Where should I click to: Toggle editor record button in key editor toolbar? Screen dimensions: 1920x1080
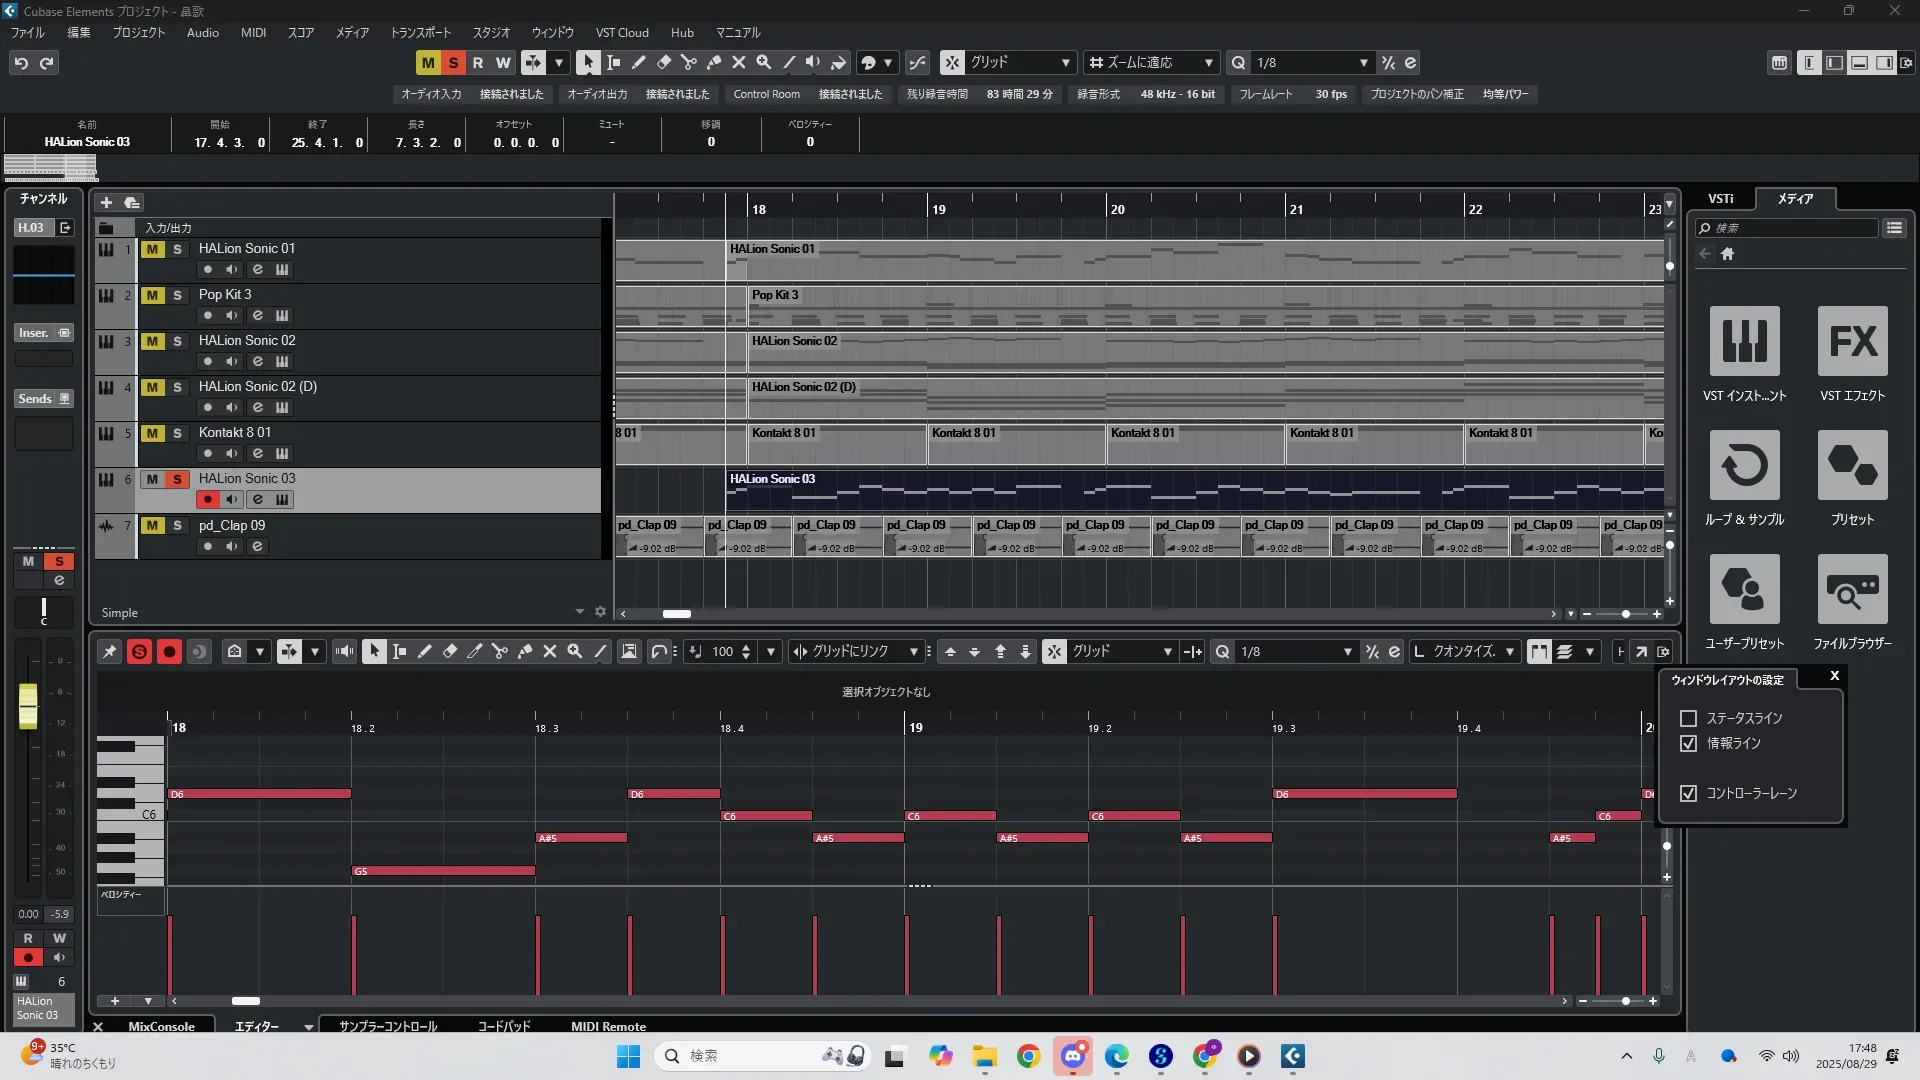[x=169, y=652]
